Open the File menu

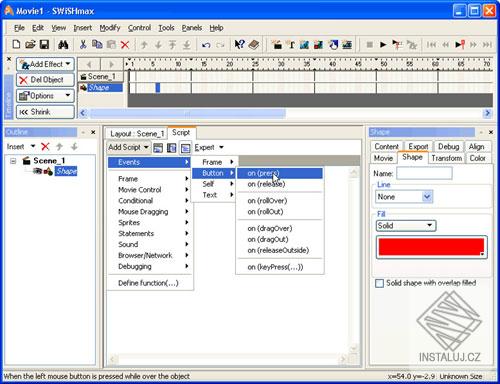pyautogui.click(x=19, y=28)
